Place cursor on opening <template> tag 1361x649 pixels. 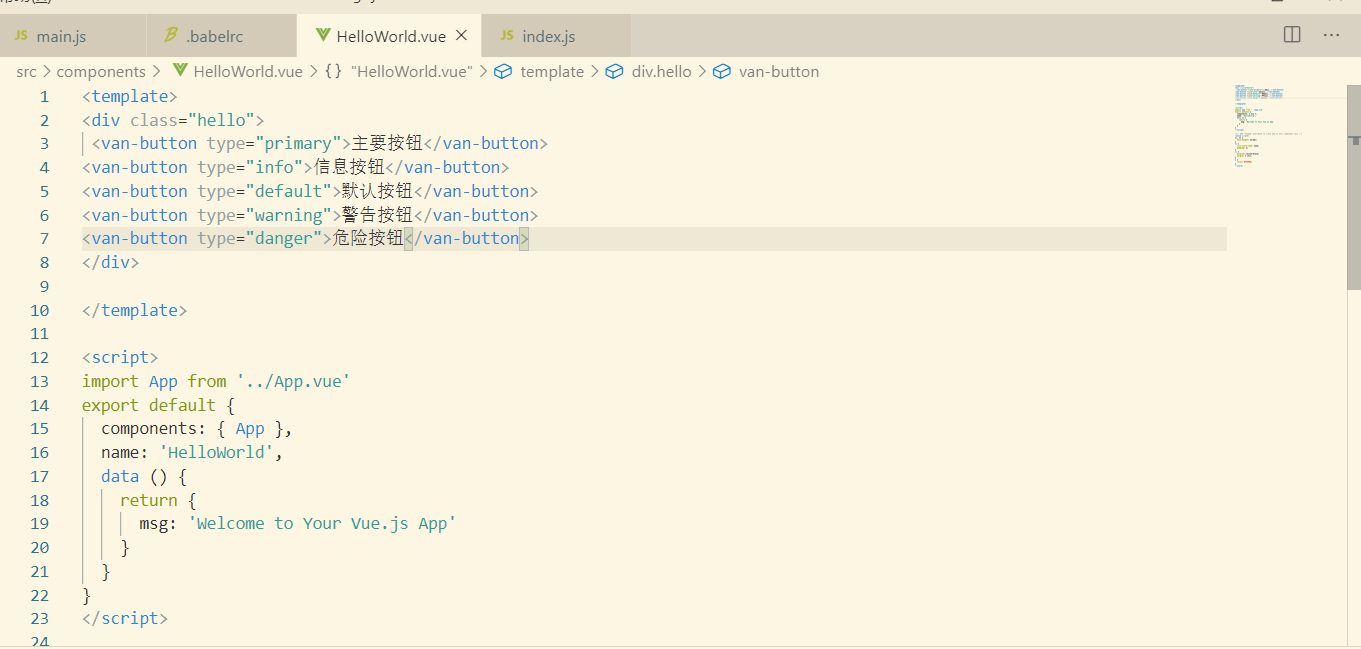pos(130,97)
